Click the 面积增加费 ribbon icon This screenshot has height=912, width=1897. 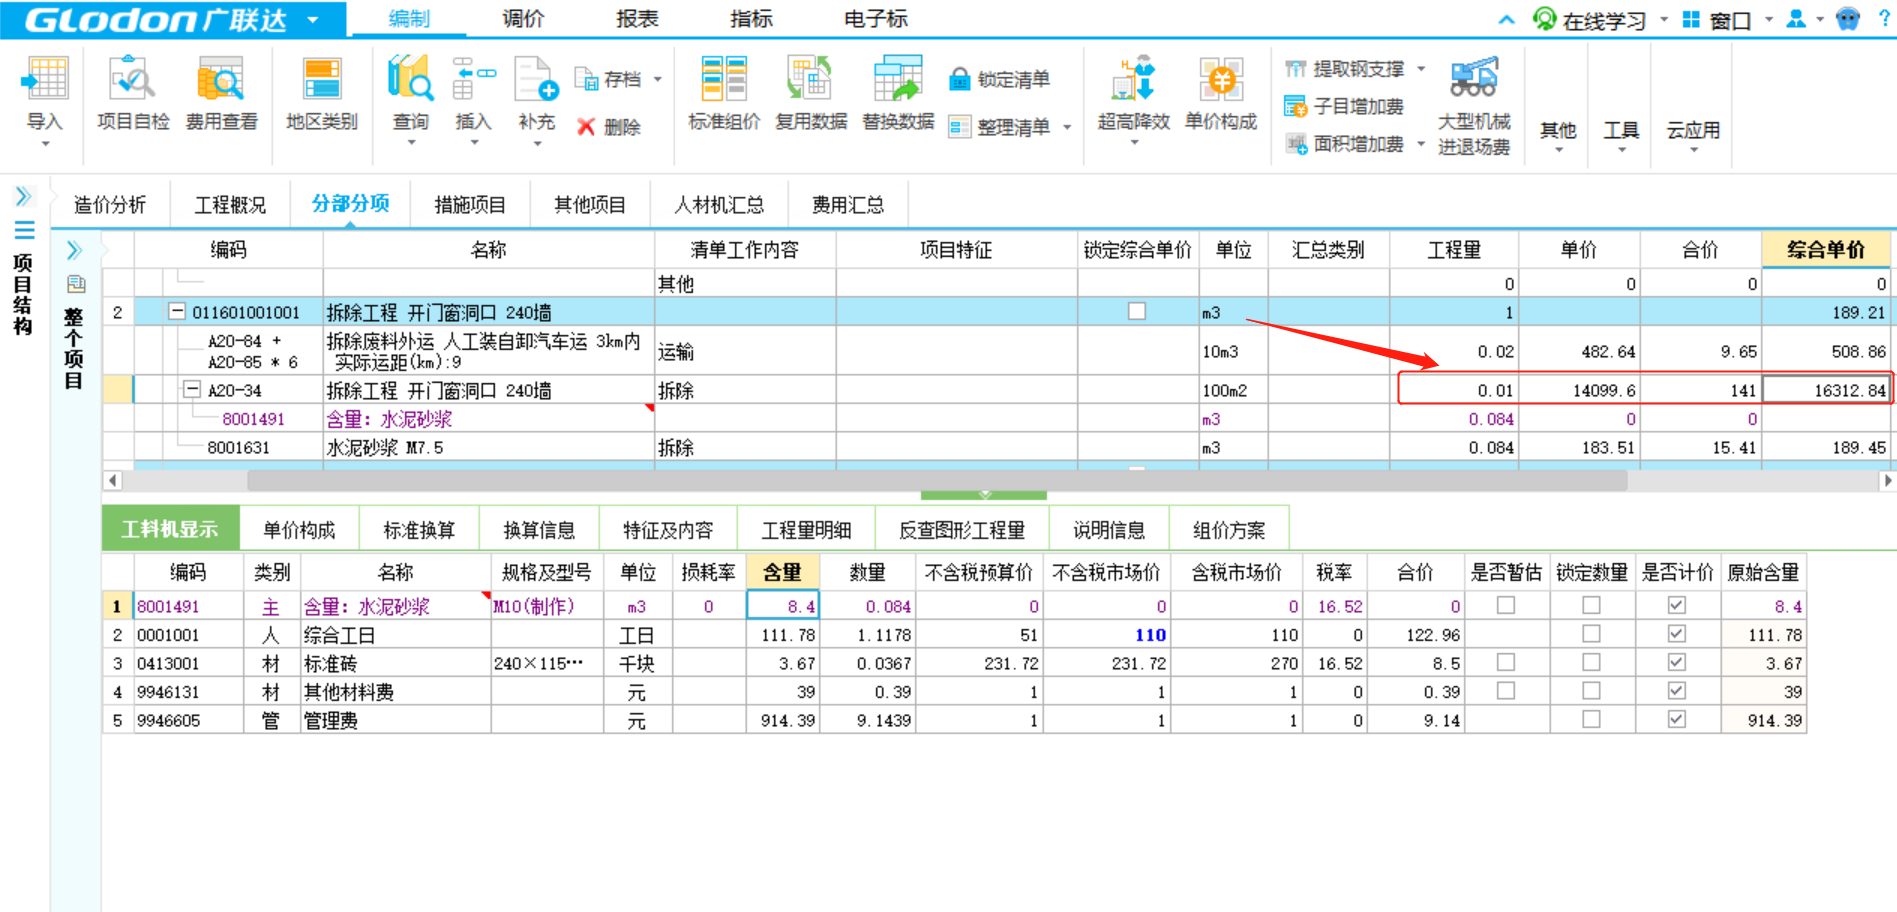(1296, 144)
